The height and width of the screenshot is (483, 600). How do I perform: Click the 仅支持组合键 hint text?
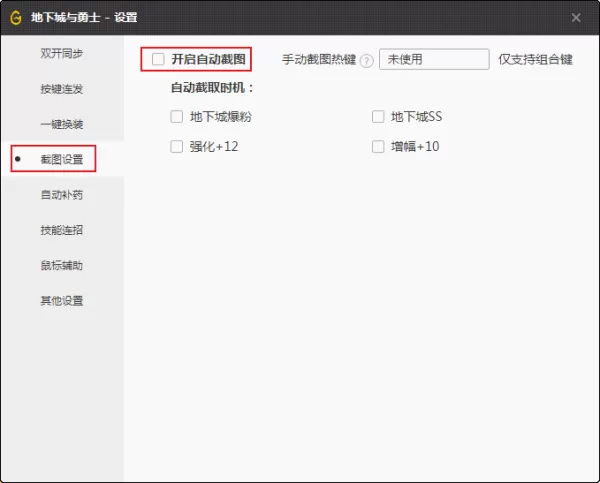click(535, 59)
